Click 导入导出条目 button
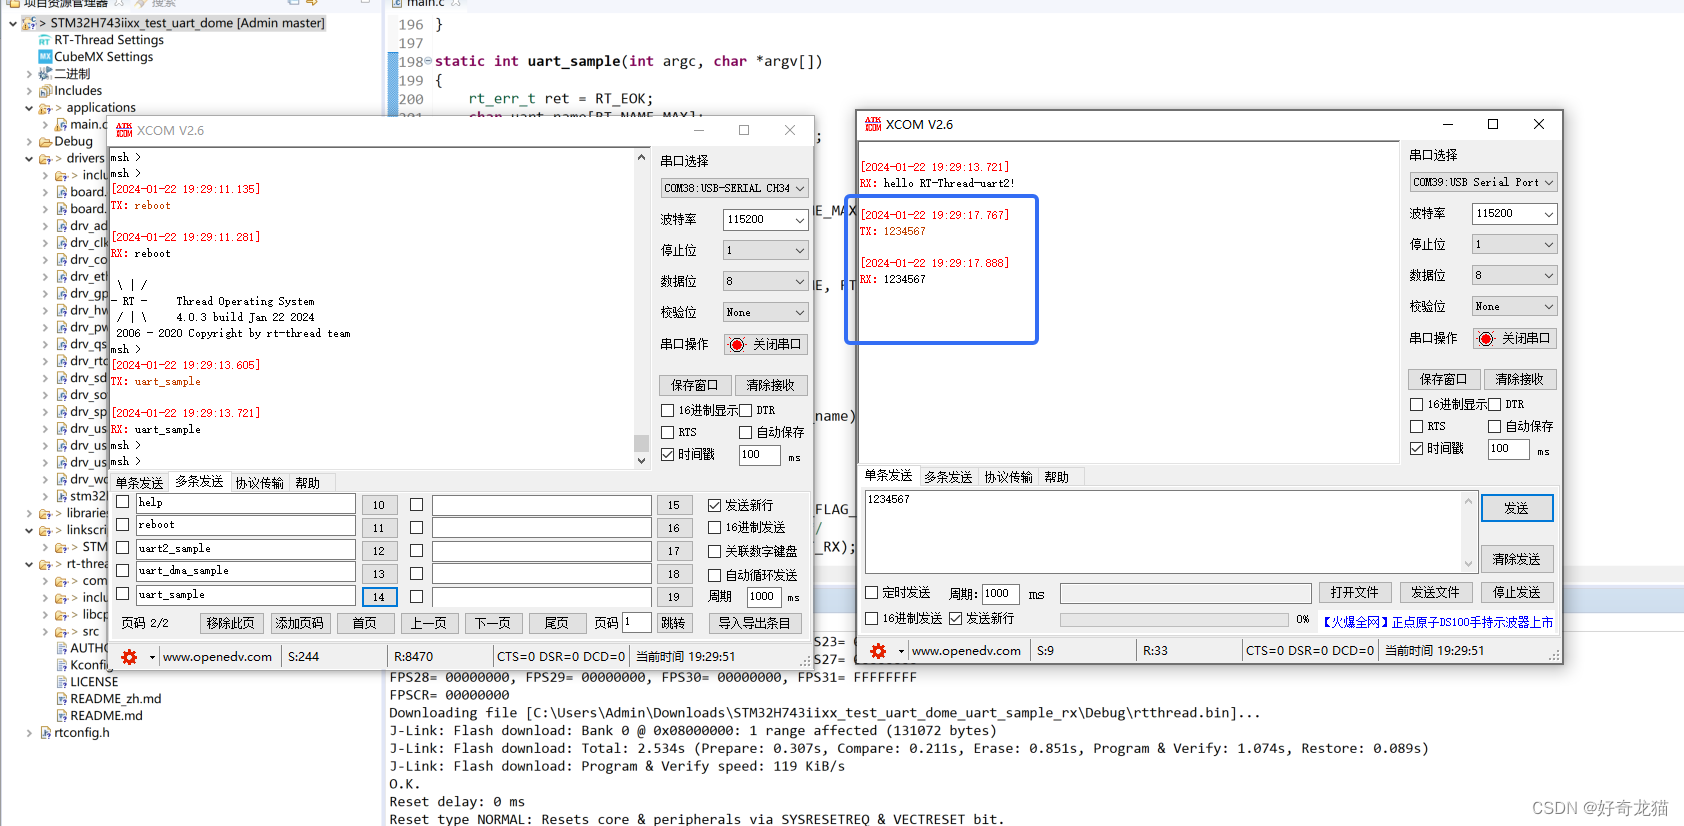 point(755,623)
